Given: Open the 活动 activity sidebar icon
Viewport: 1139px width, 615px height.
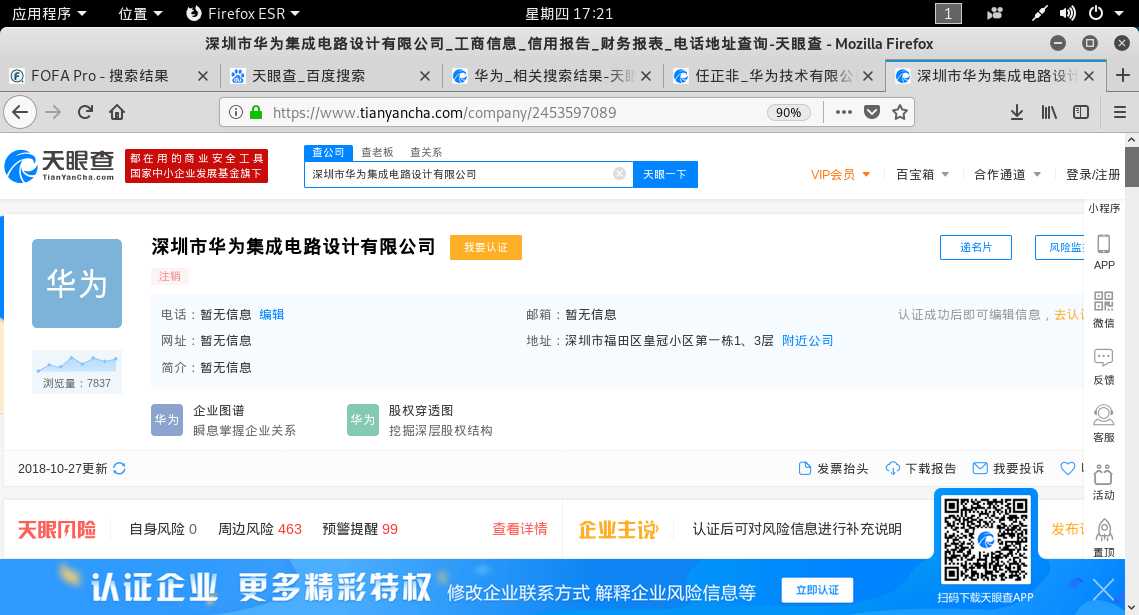Looking at the screenshot, I should (1103, 481).
